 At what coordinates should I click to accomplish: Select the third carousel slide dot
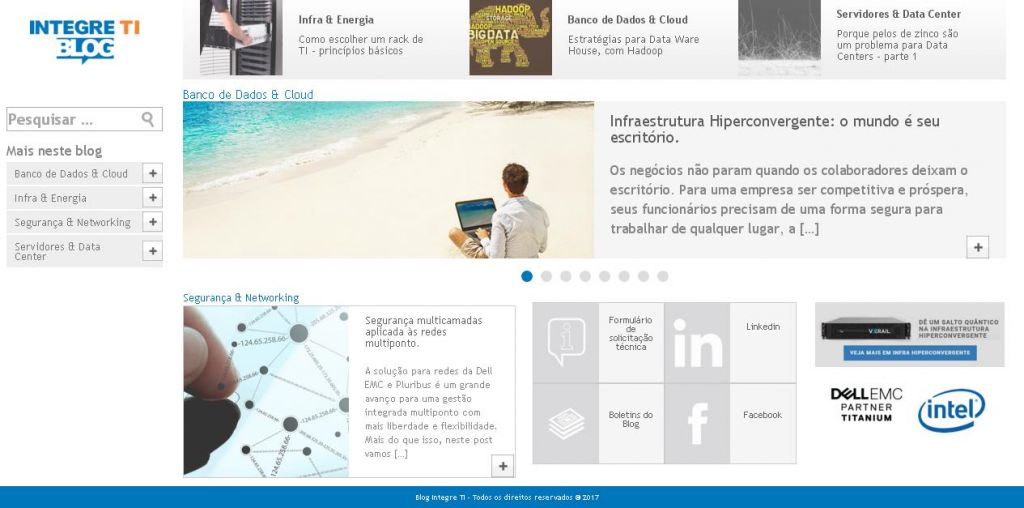coord(566,276)
